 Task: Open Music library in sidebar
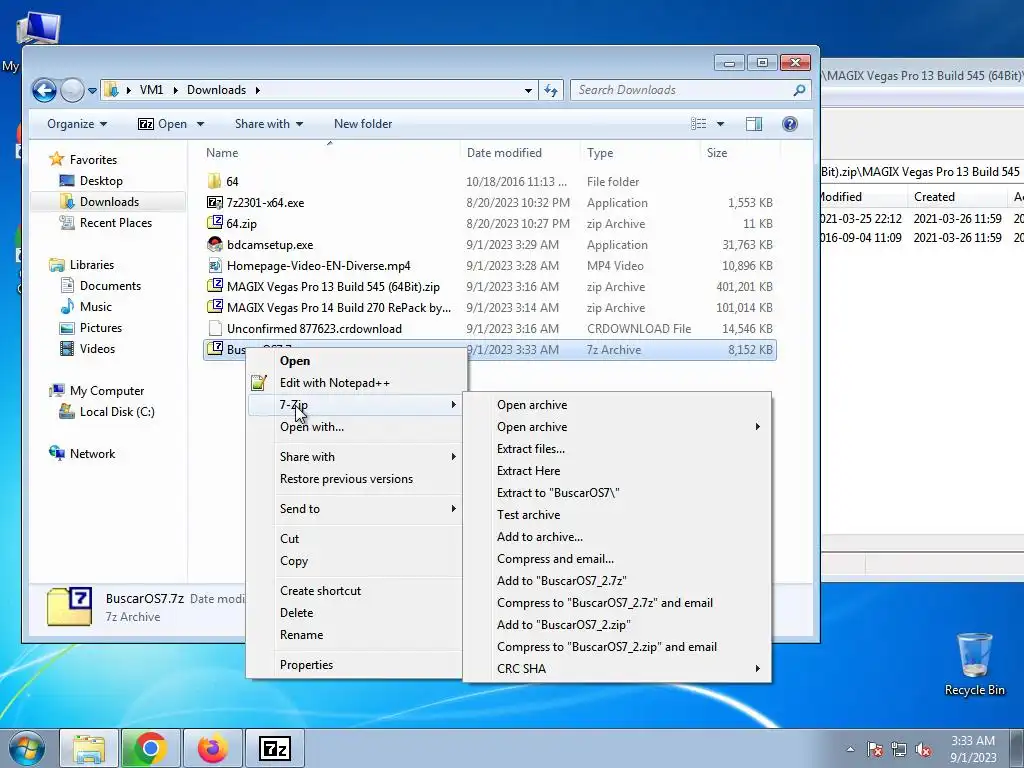coord(95,306)
